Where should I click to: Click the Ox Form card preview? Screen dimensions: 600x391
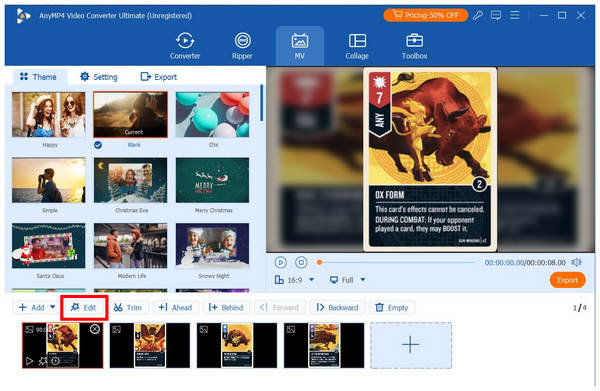coord(430,160)
